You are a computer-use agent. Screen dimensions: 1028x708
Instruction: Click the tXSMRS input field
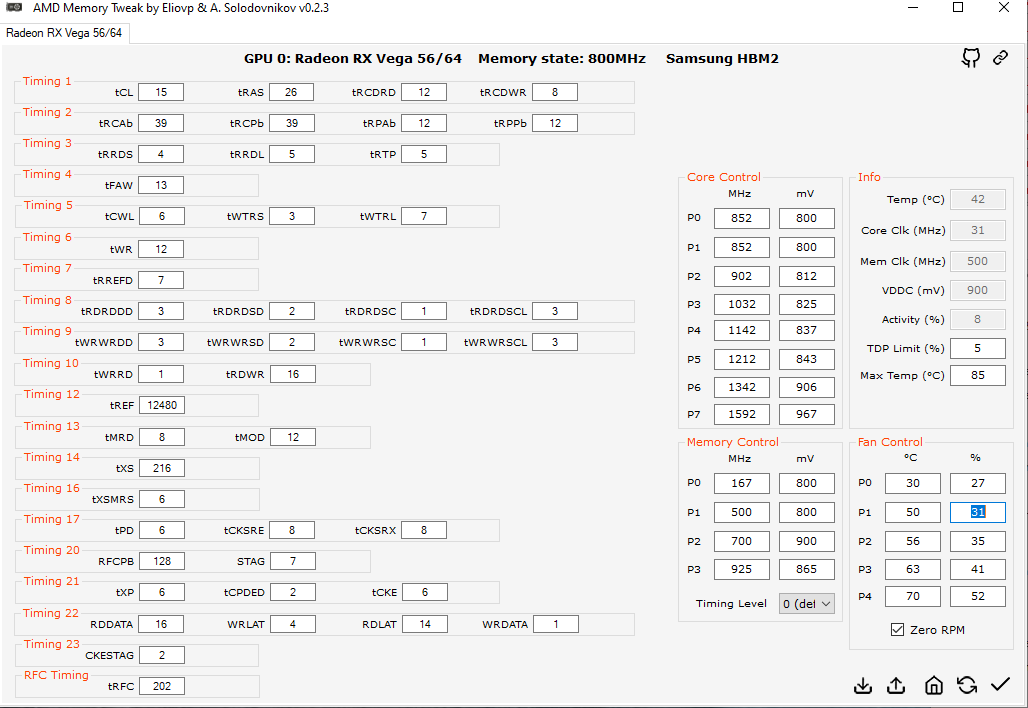[162, 499]
